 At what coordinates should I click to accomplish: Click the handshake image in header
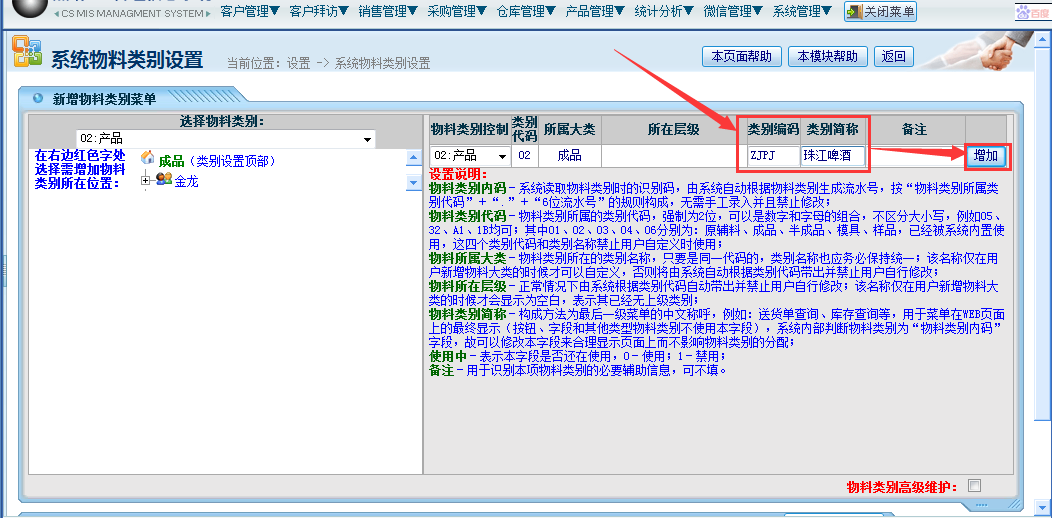point(974,51)
